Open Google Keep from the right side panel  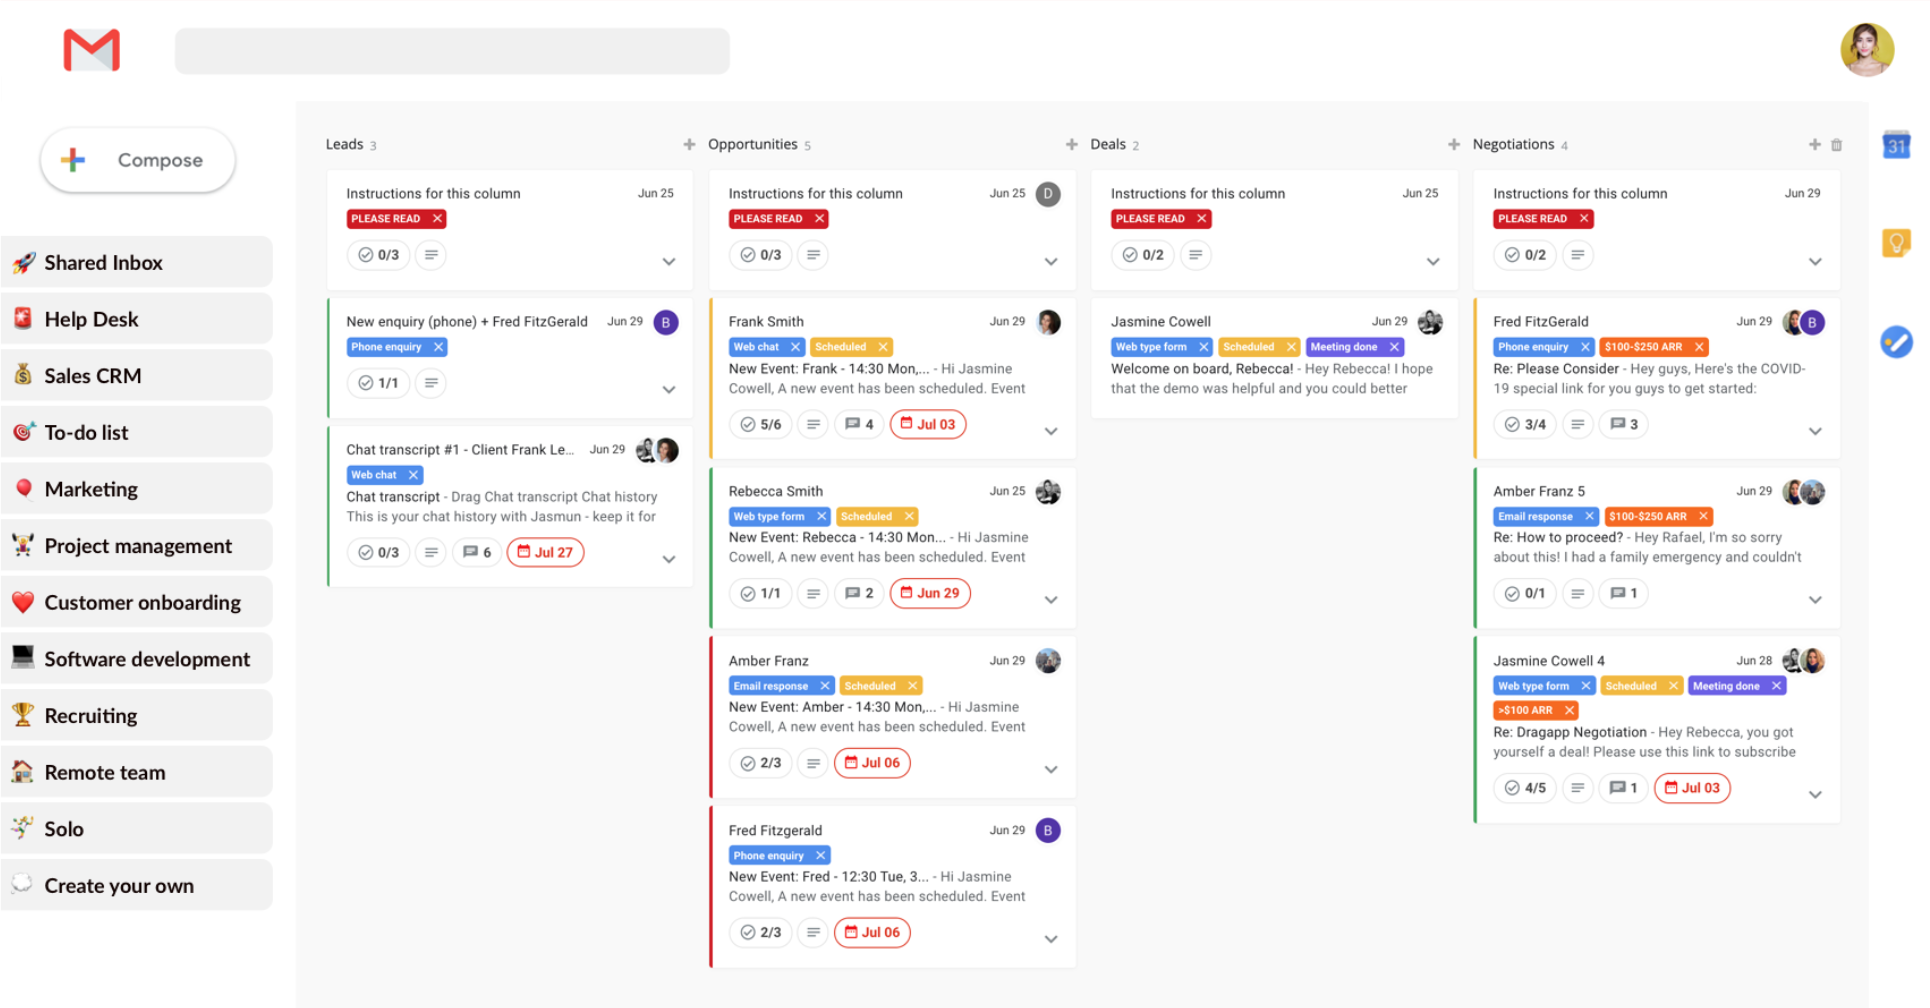[x=1897, y=241]
